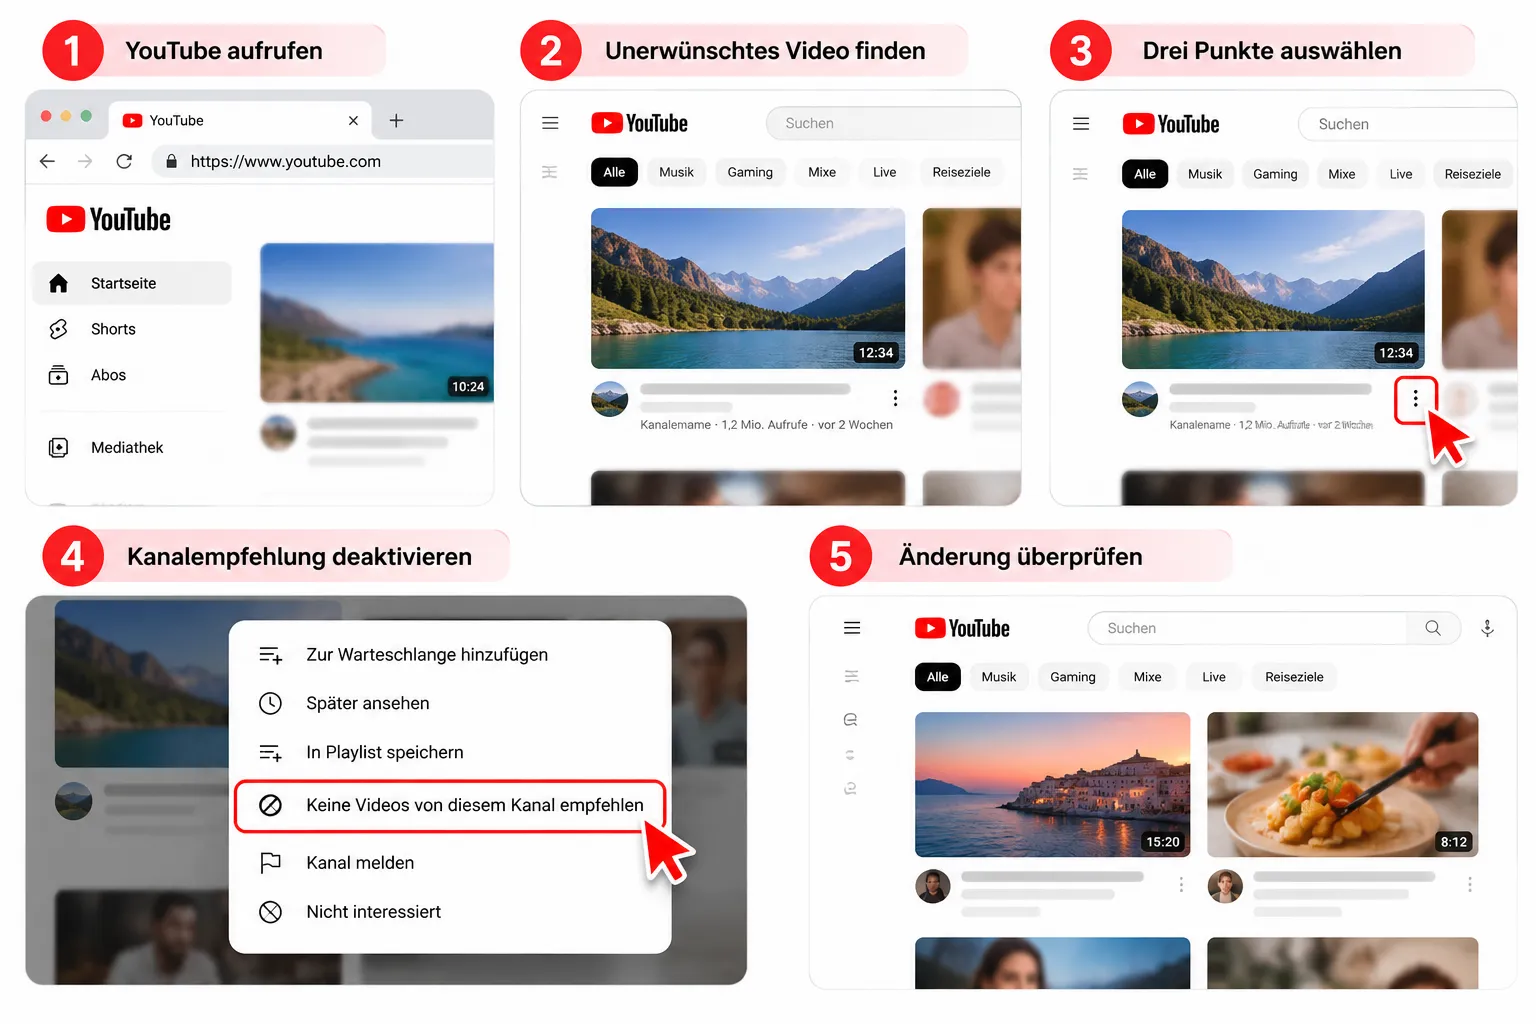1536x1024 pixels.
Task: Choose In Playlist speichern from the menu
Action: pyautogui.click(x=450, y=752)
